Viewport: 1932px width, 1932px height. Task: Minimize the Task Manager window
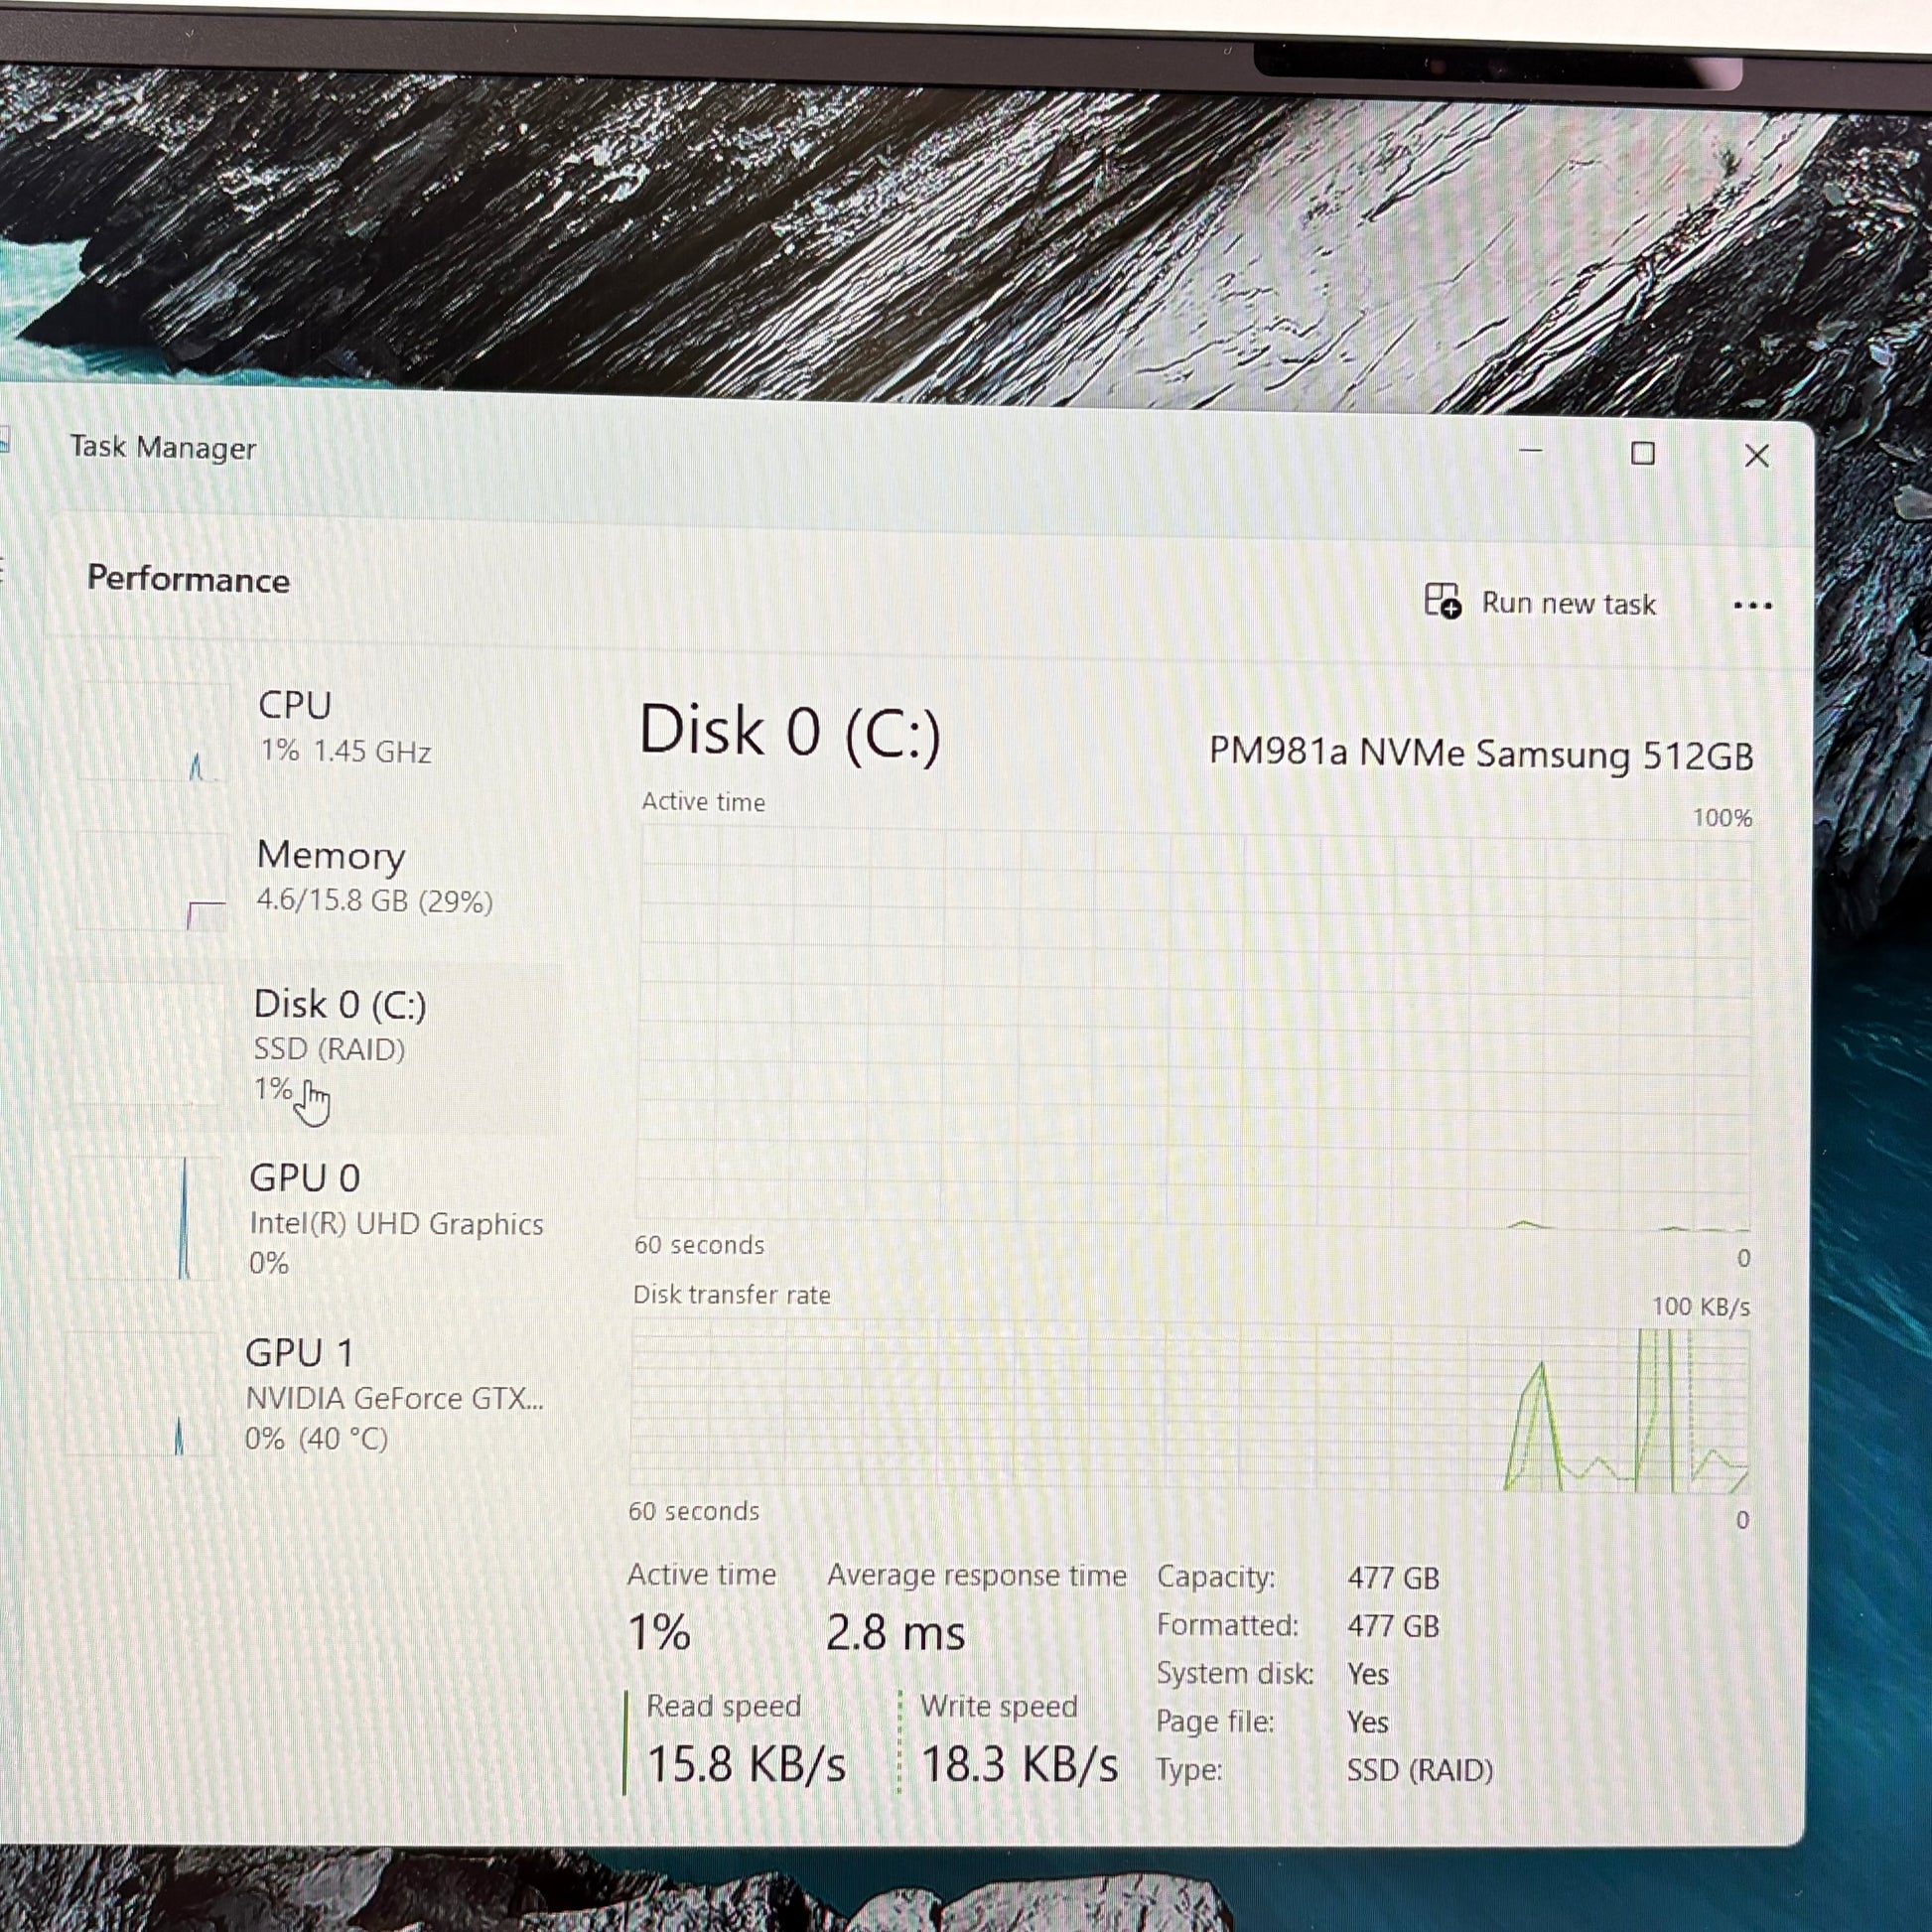pyautogui.click(x=1530, y=451)
